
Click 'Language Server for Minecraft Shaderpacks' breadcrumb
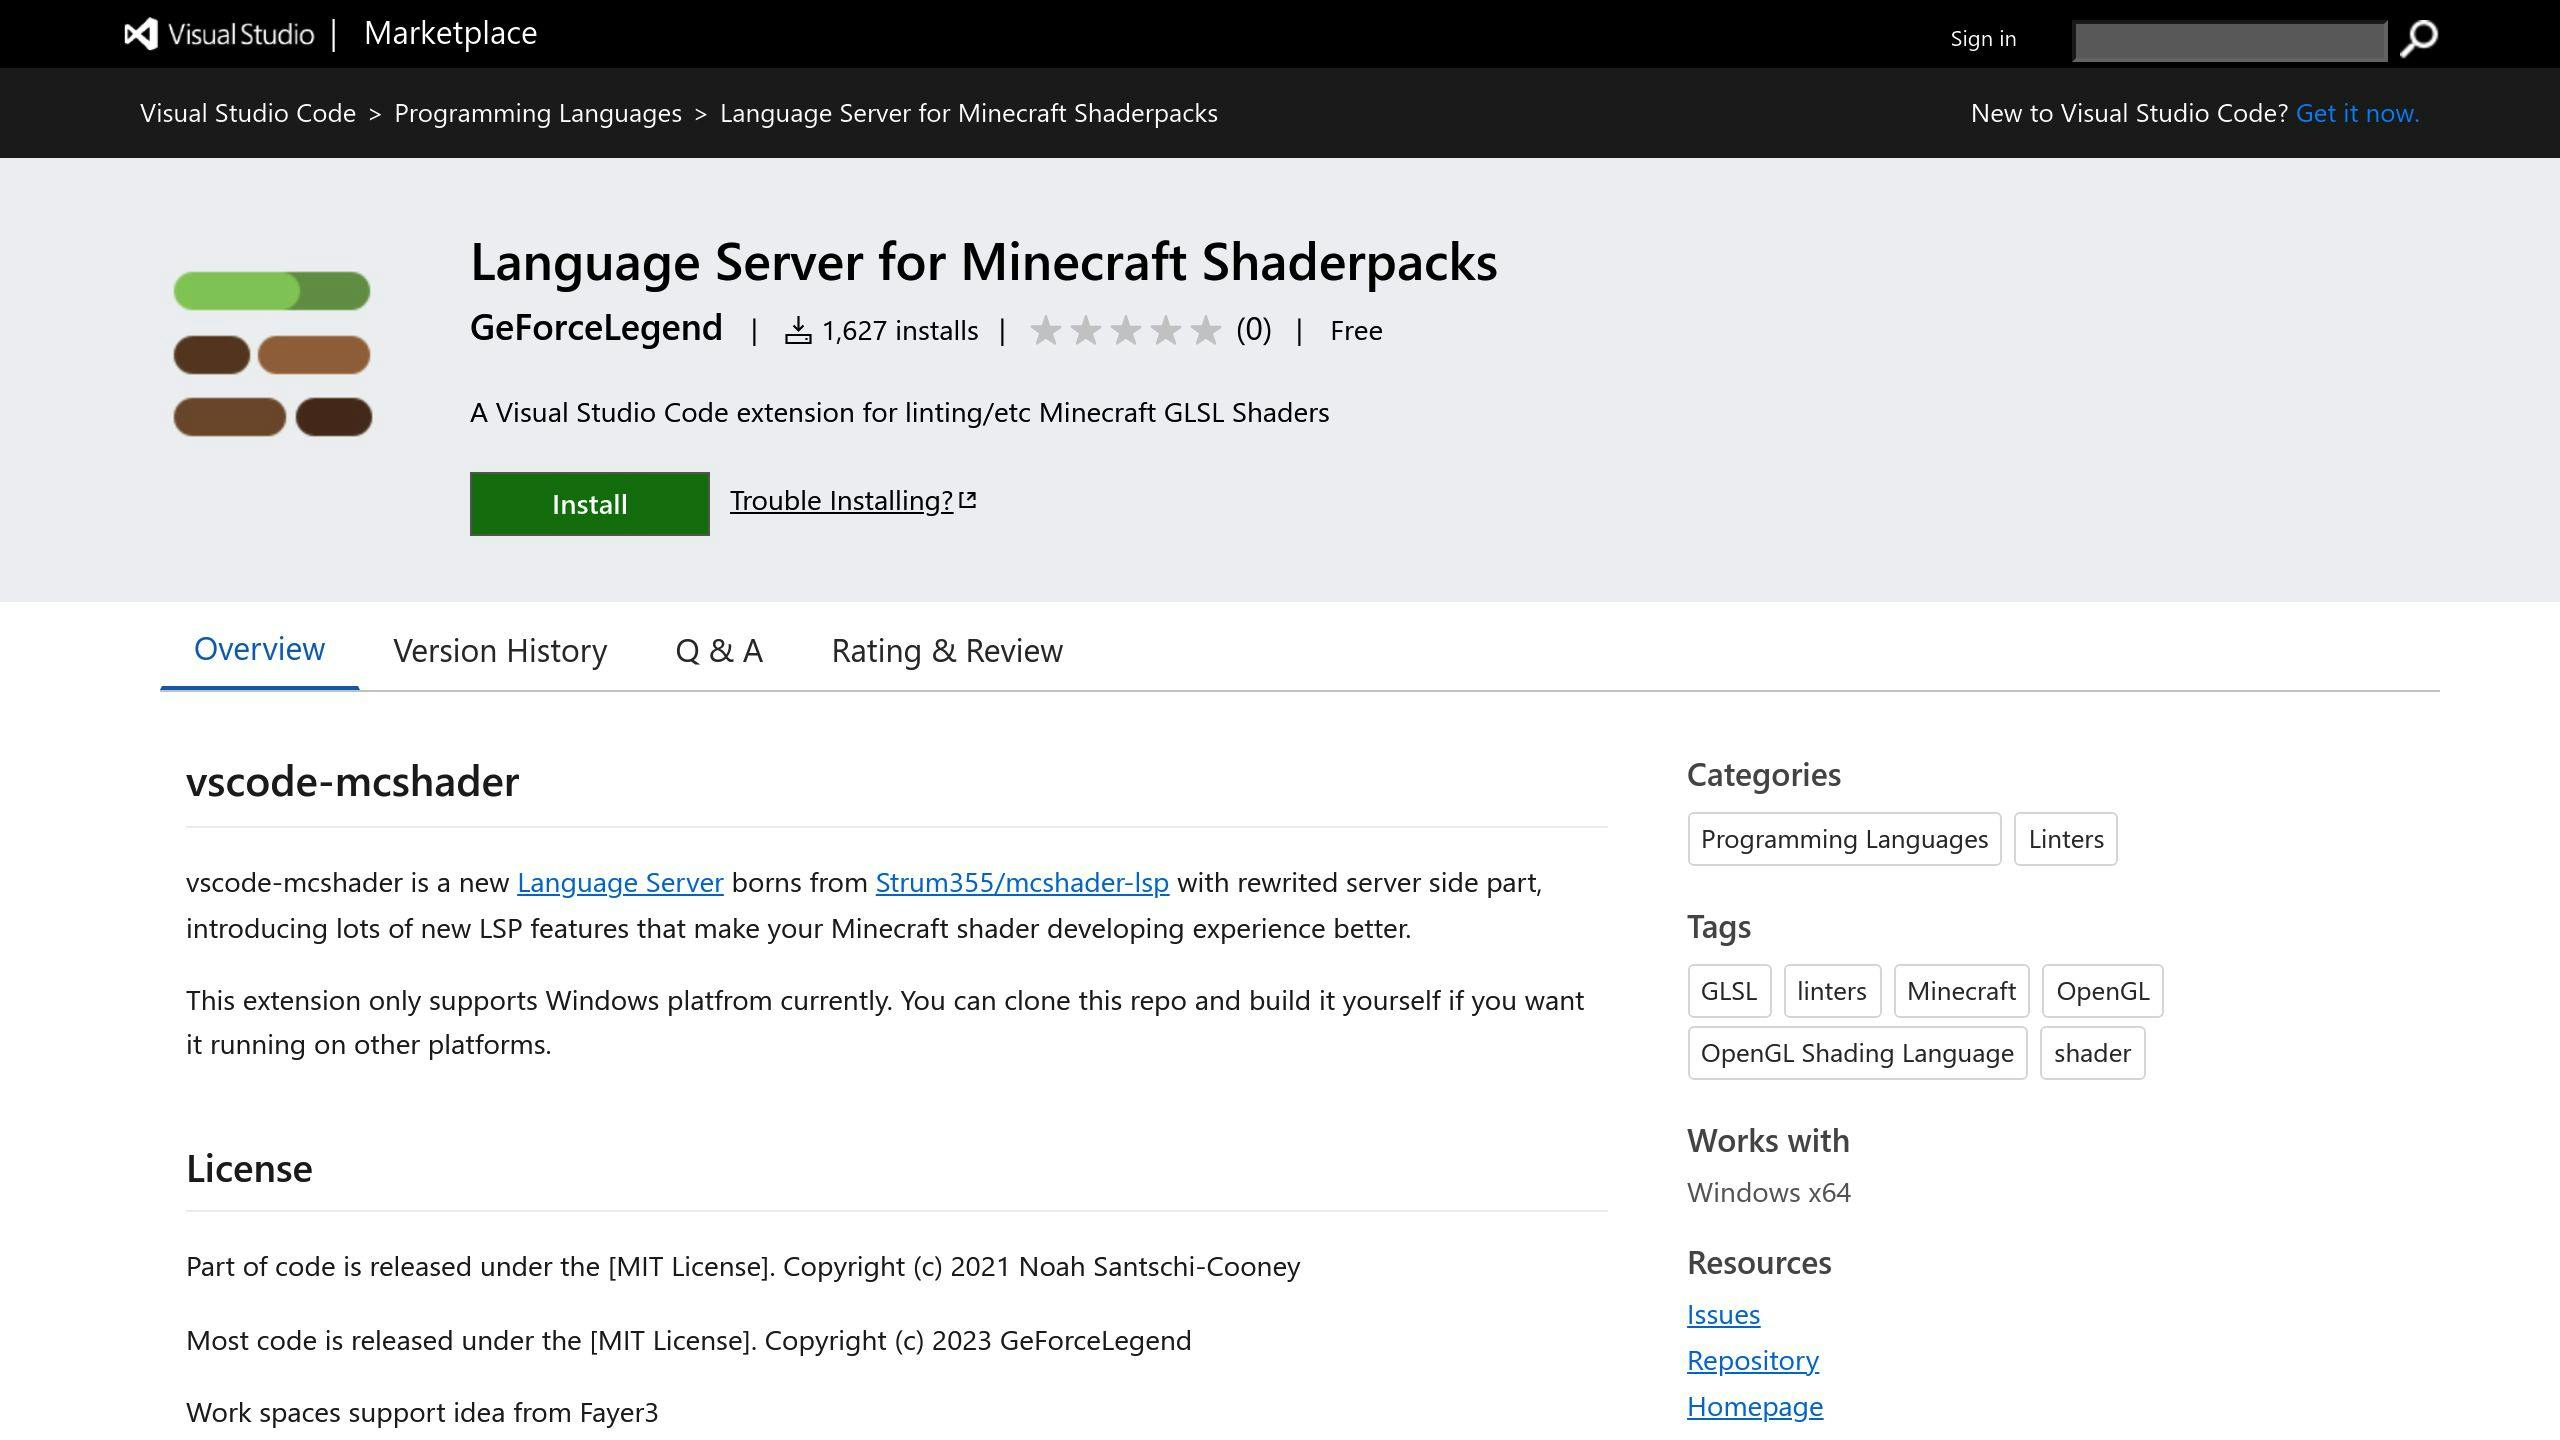[969, 113]
